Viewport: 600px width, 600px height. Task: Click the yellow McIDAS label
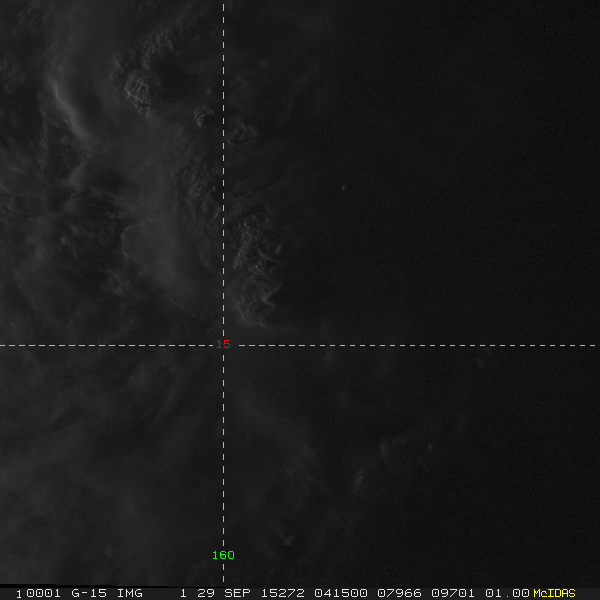pyautogui.click(x=554, y=593)
